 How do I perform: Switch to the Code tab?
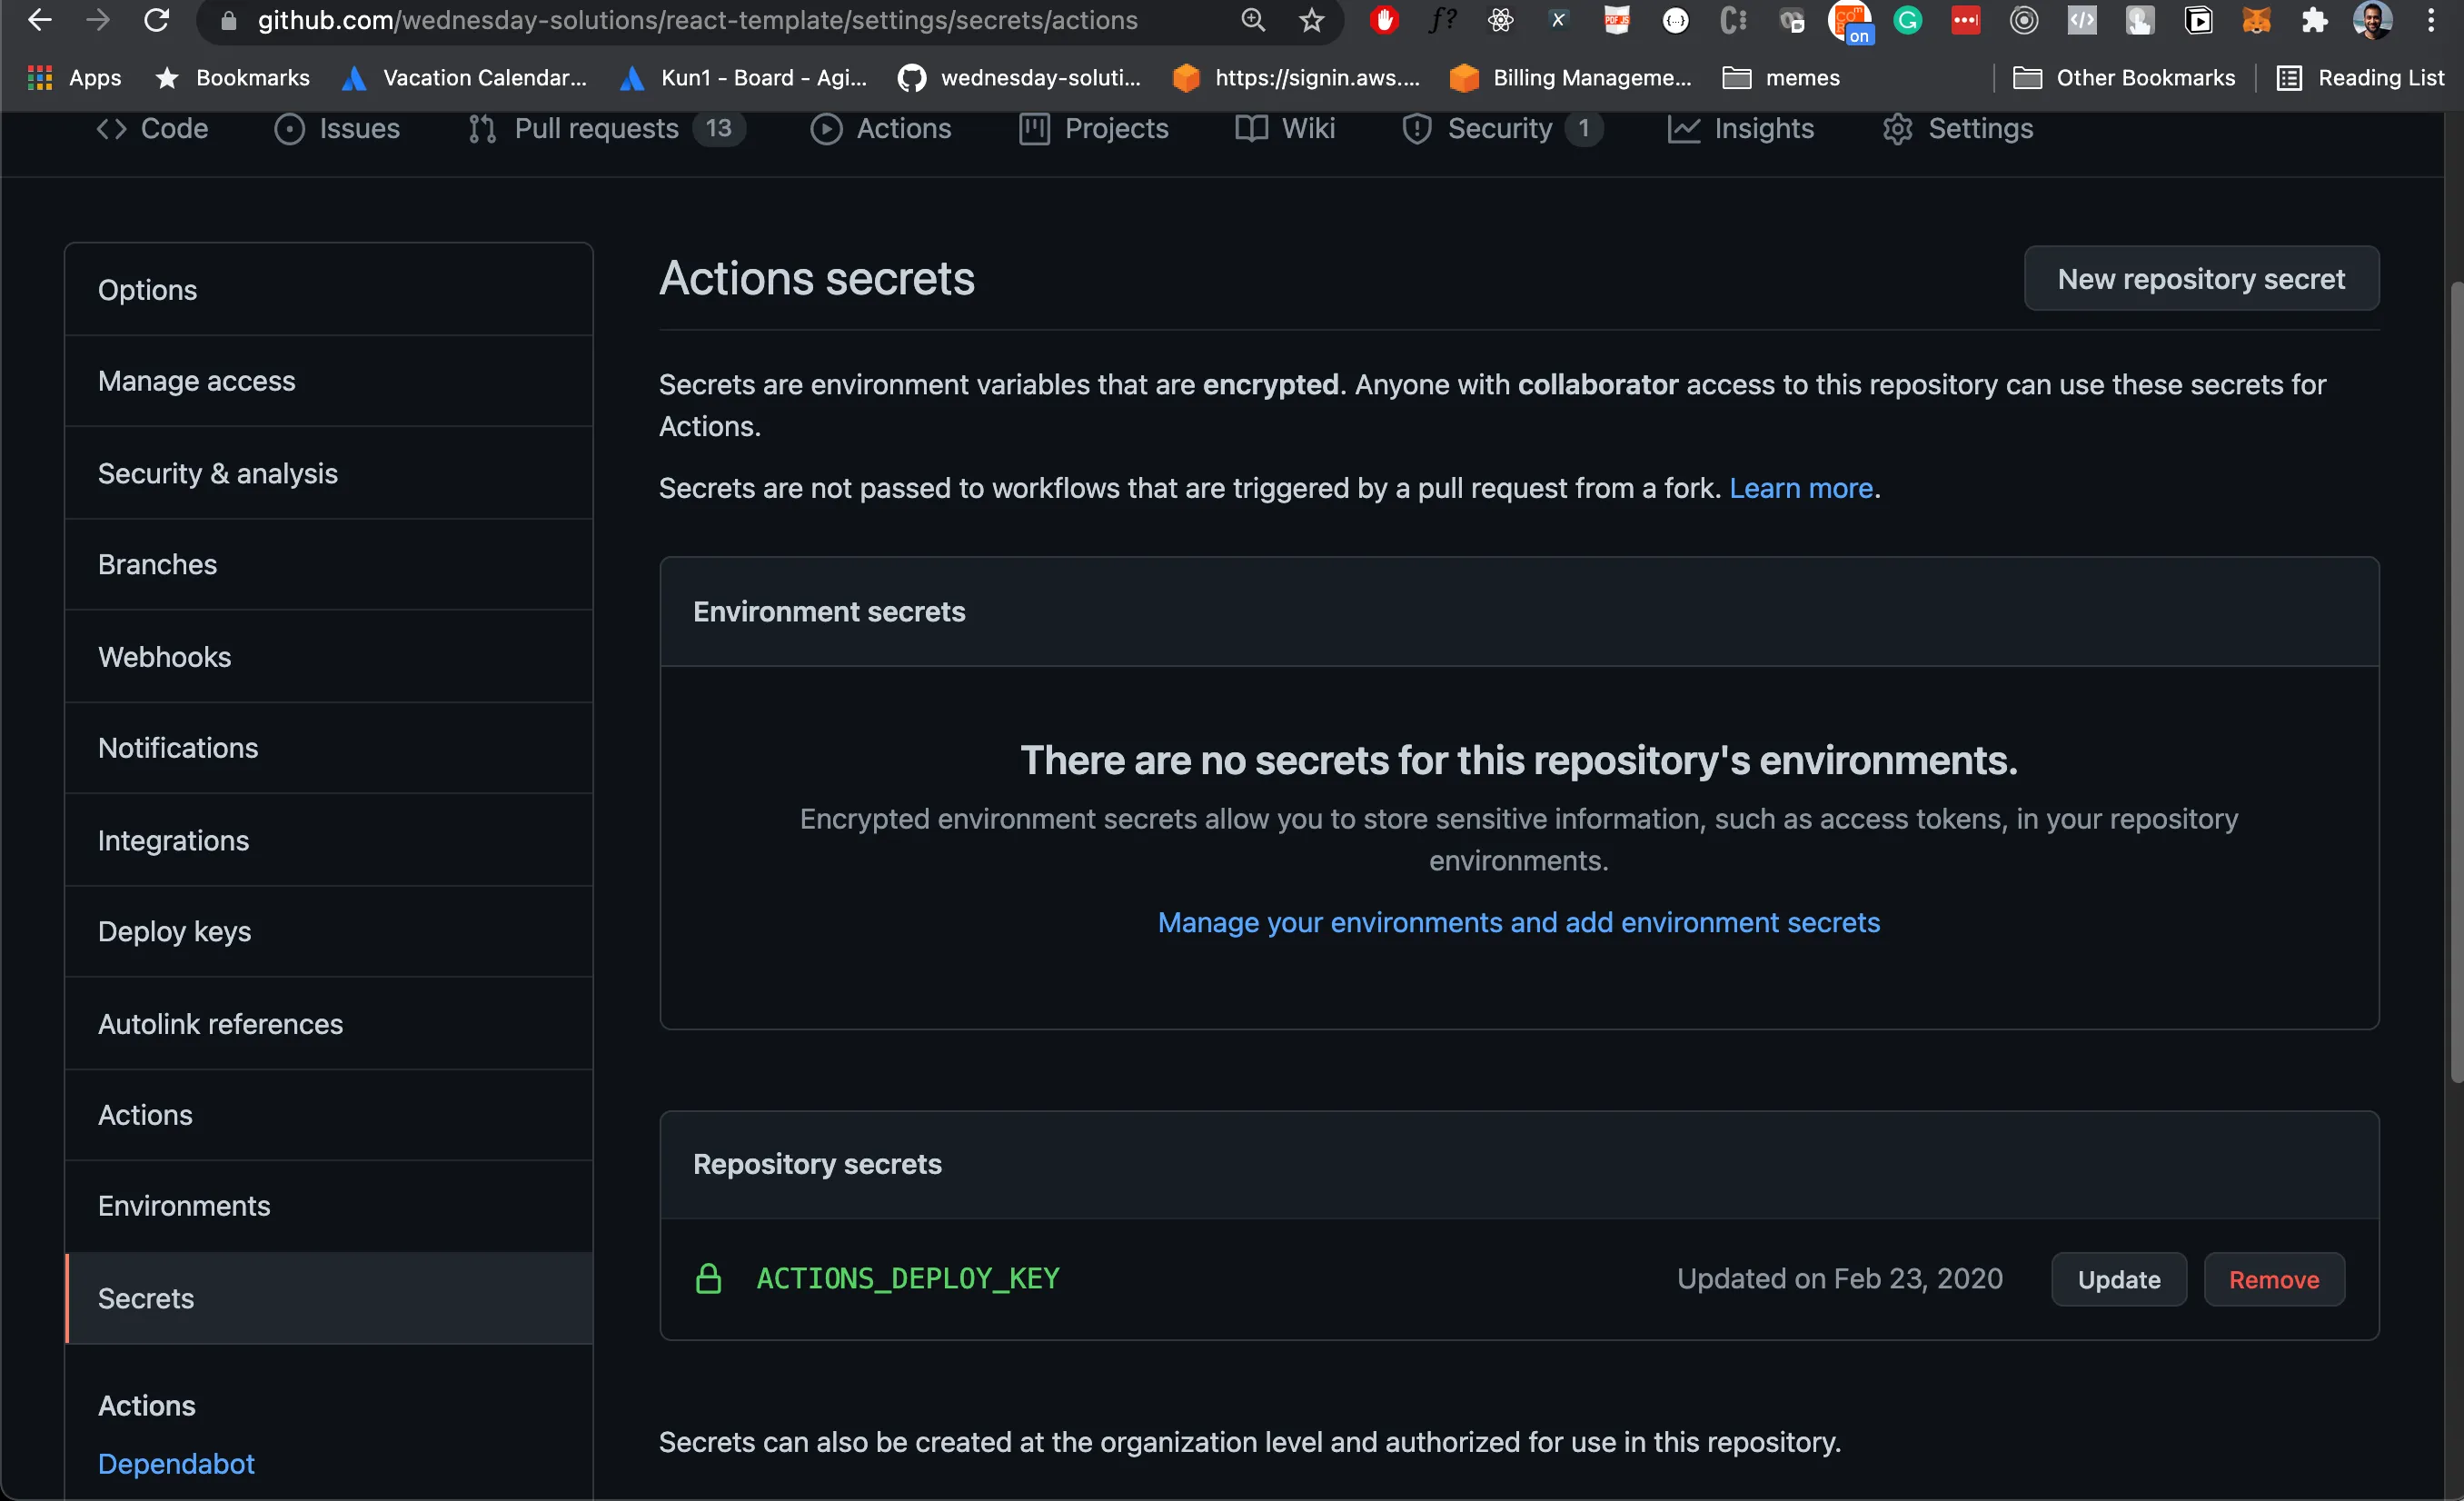coord(152,129)
